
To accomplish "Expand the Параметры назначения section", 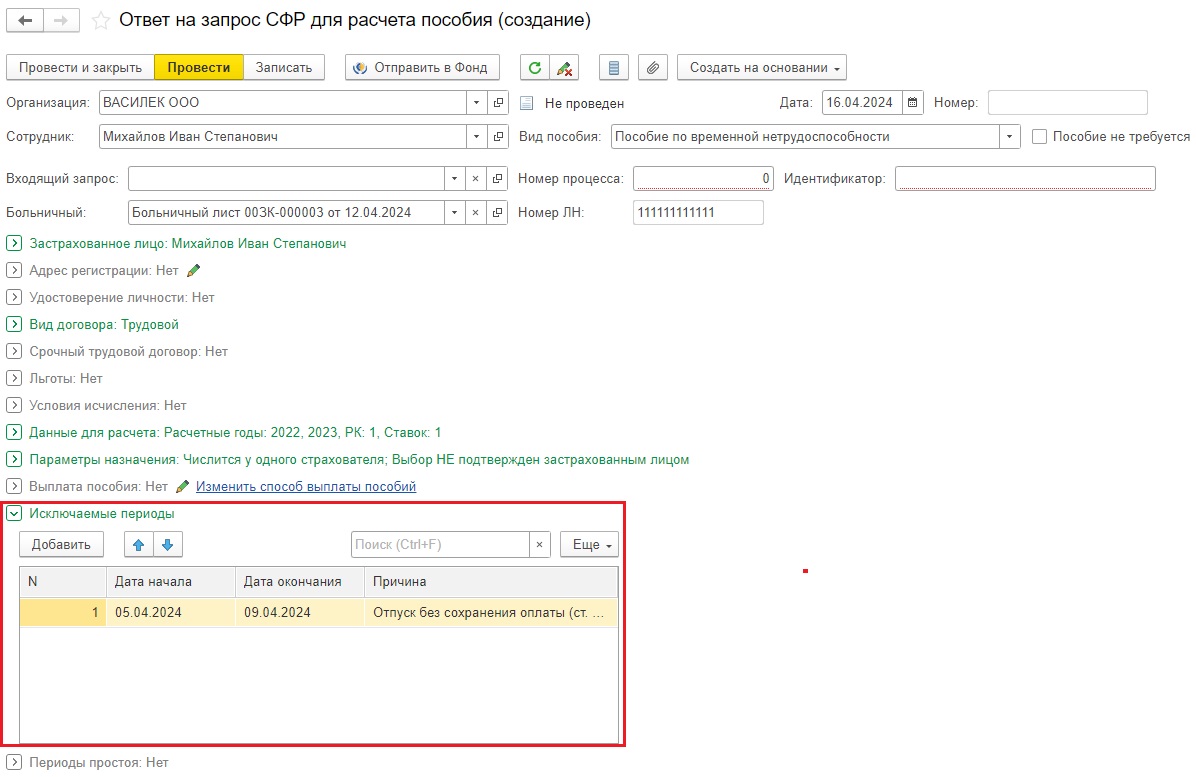I will 14,460.
